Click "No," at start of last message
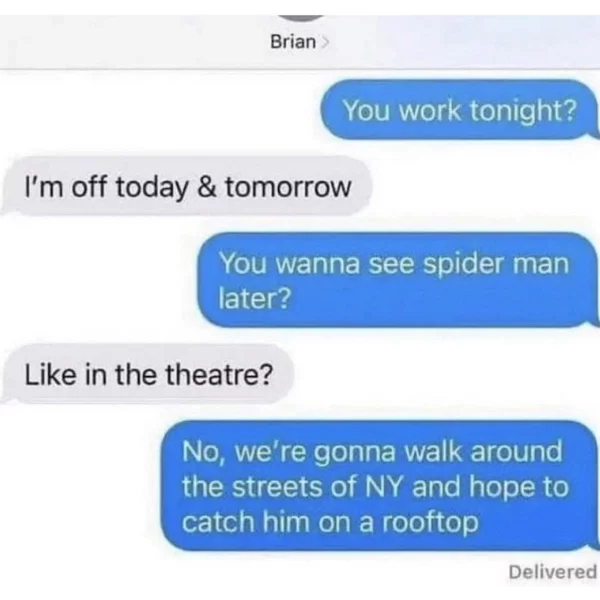Screen dimensions: 600x600 click(205, 452)
